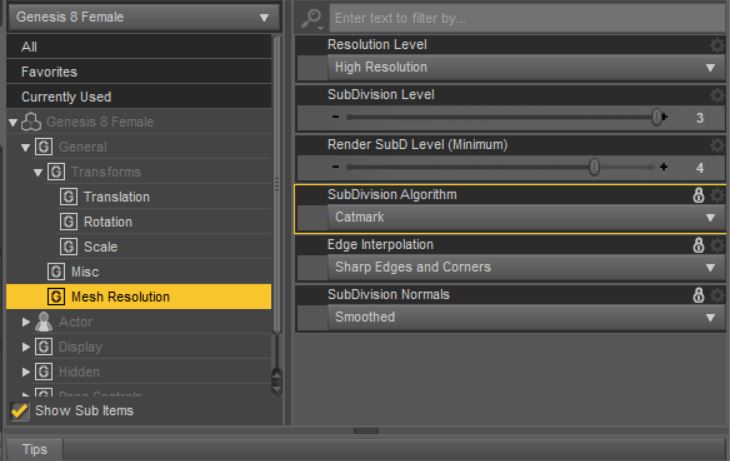The width and height of the screenshot is (730, 461).
Task: Click the Resolution Level property label
Action: (x=377, y=45)
